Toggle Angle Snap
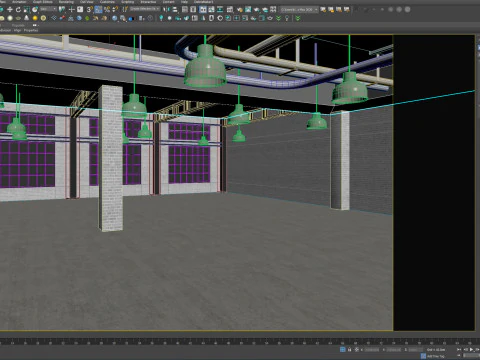The image size is (480, 360). [x=98, y=9]
